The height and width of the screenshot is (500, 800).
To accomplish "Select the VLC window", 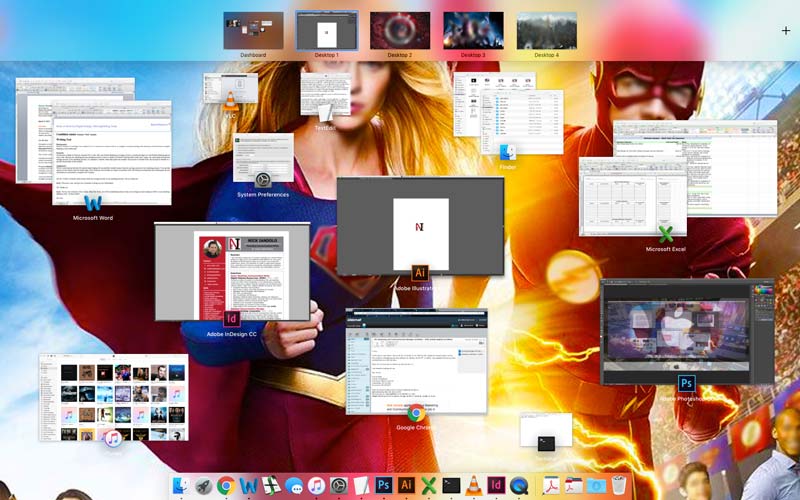I will [x=231, y=88].
